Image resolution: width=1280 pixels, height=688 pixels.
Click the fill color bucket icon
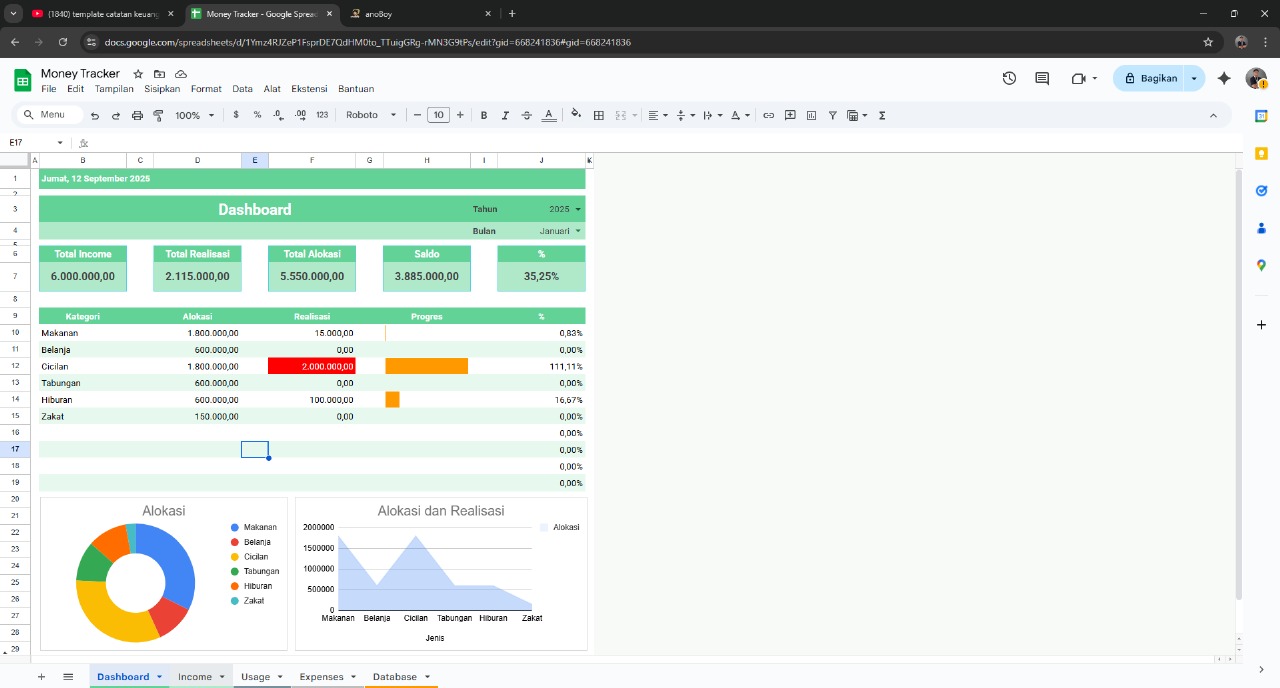coord(576,115)
